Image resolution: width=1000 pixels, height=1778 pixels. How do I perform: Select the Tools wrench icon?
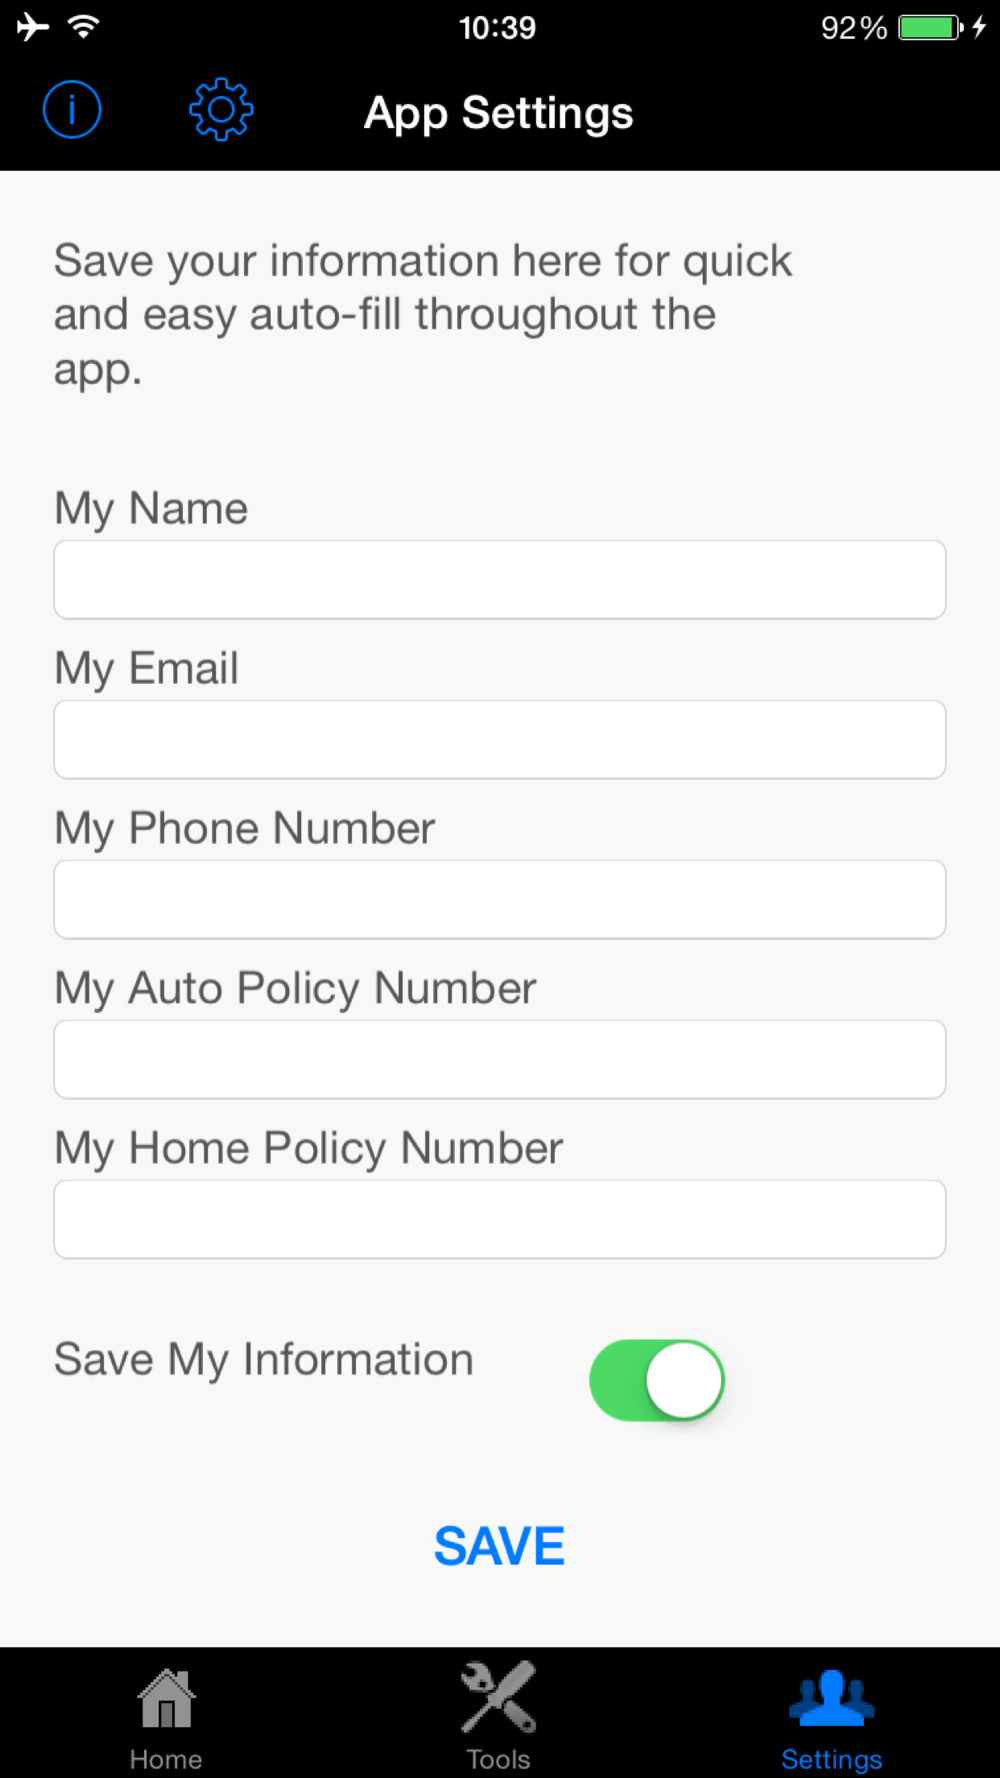(498, 1697)
